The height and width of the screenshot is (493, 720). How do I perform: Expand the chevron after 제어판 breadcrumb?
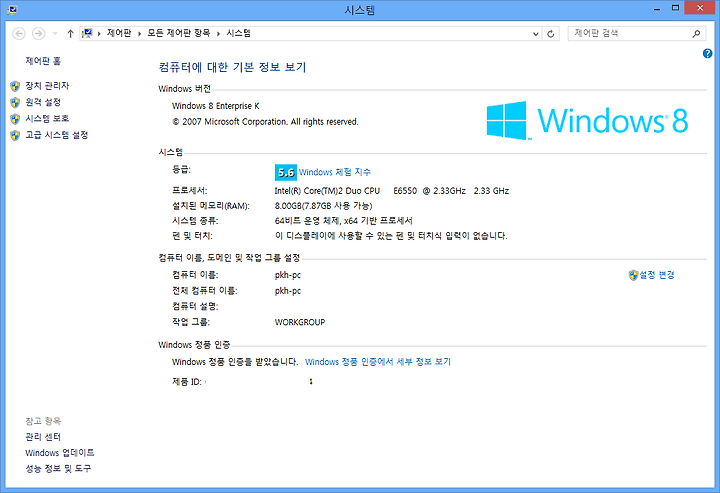pos(139,34)
